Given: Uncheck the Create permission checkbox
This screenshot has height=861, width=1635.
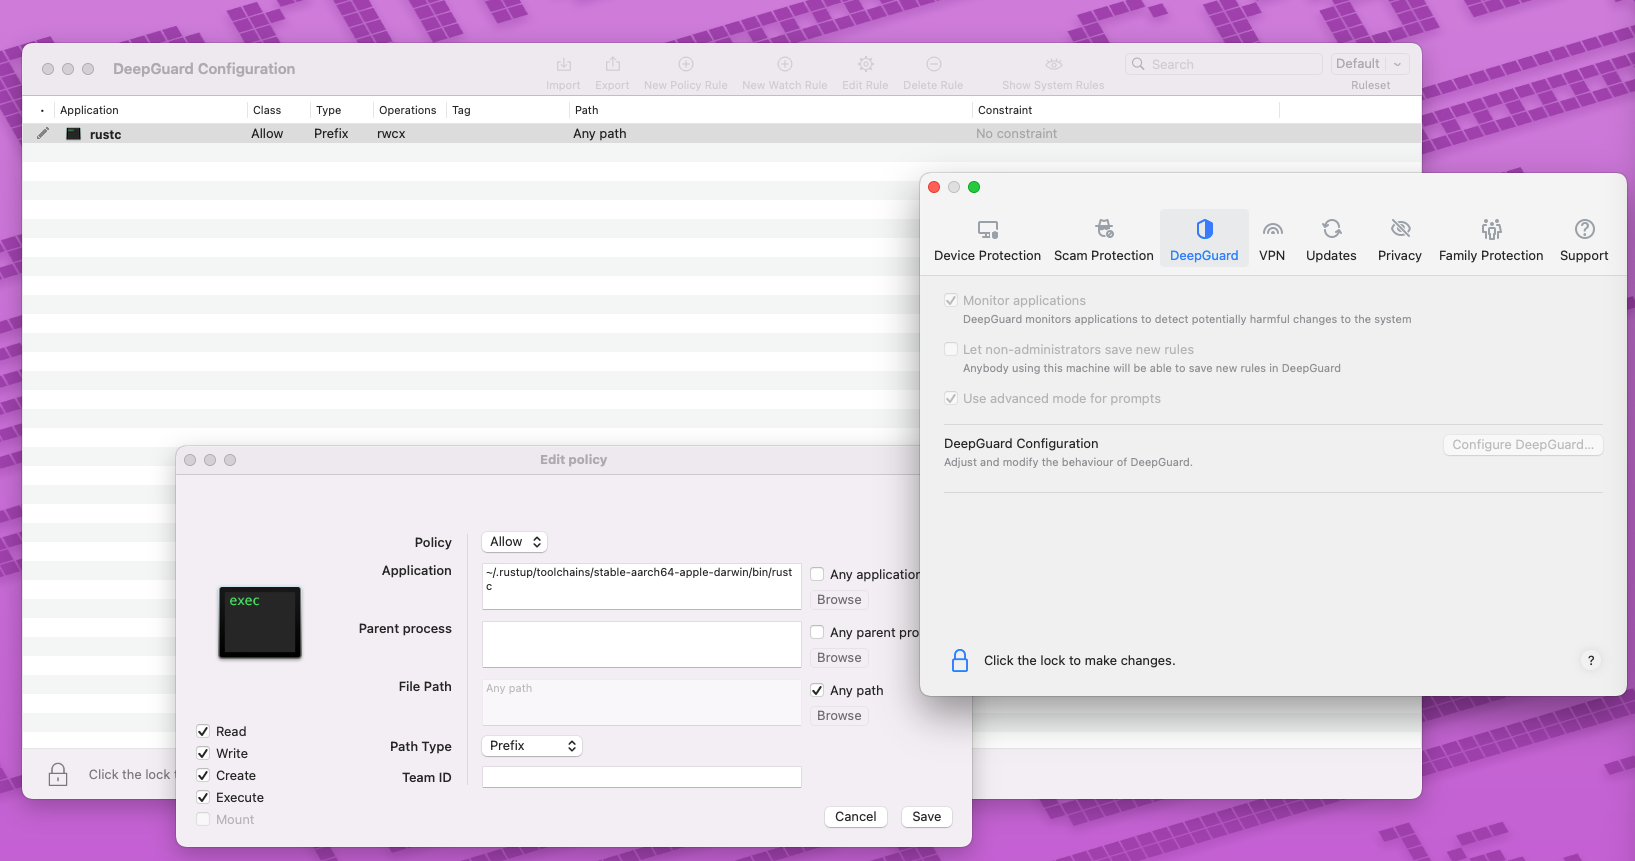Looking at the screenshot, I should click(203, 775).
